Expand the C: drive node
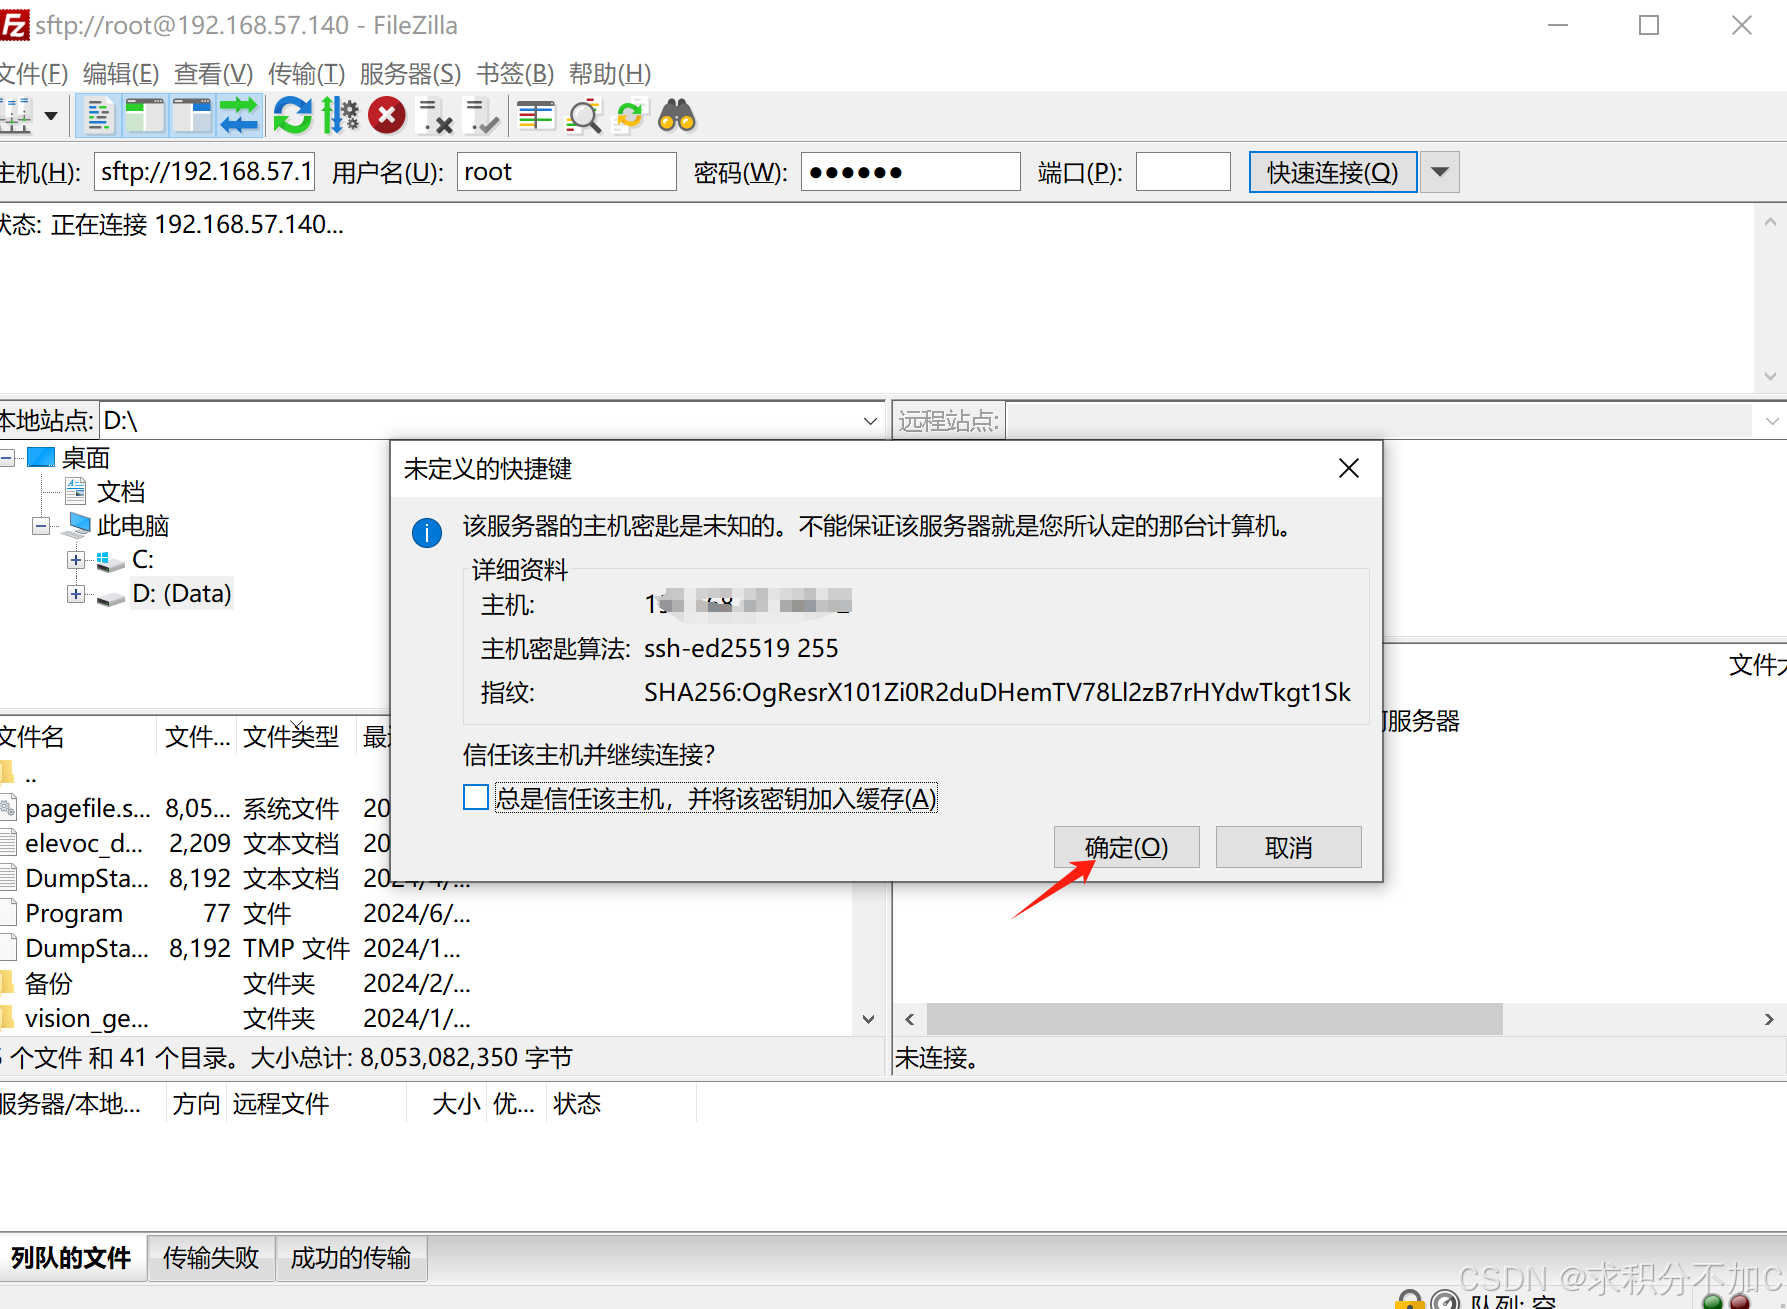Viewport: 1787px width, 1309px height. (76, 560)
